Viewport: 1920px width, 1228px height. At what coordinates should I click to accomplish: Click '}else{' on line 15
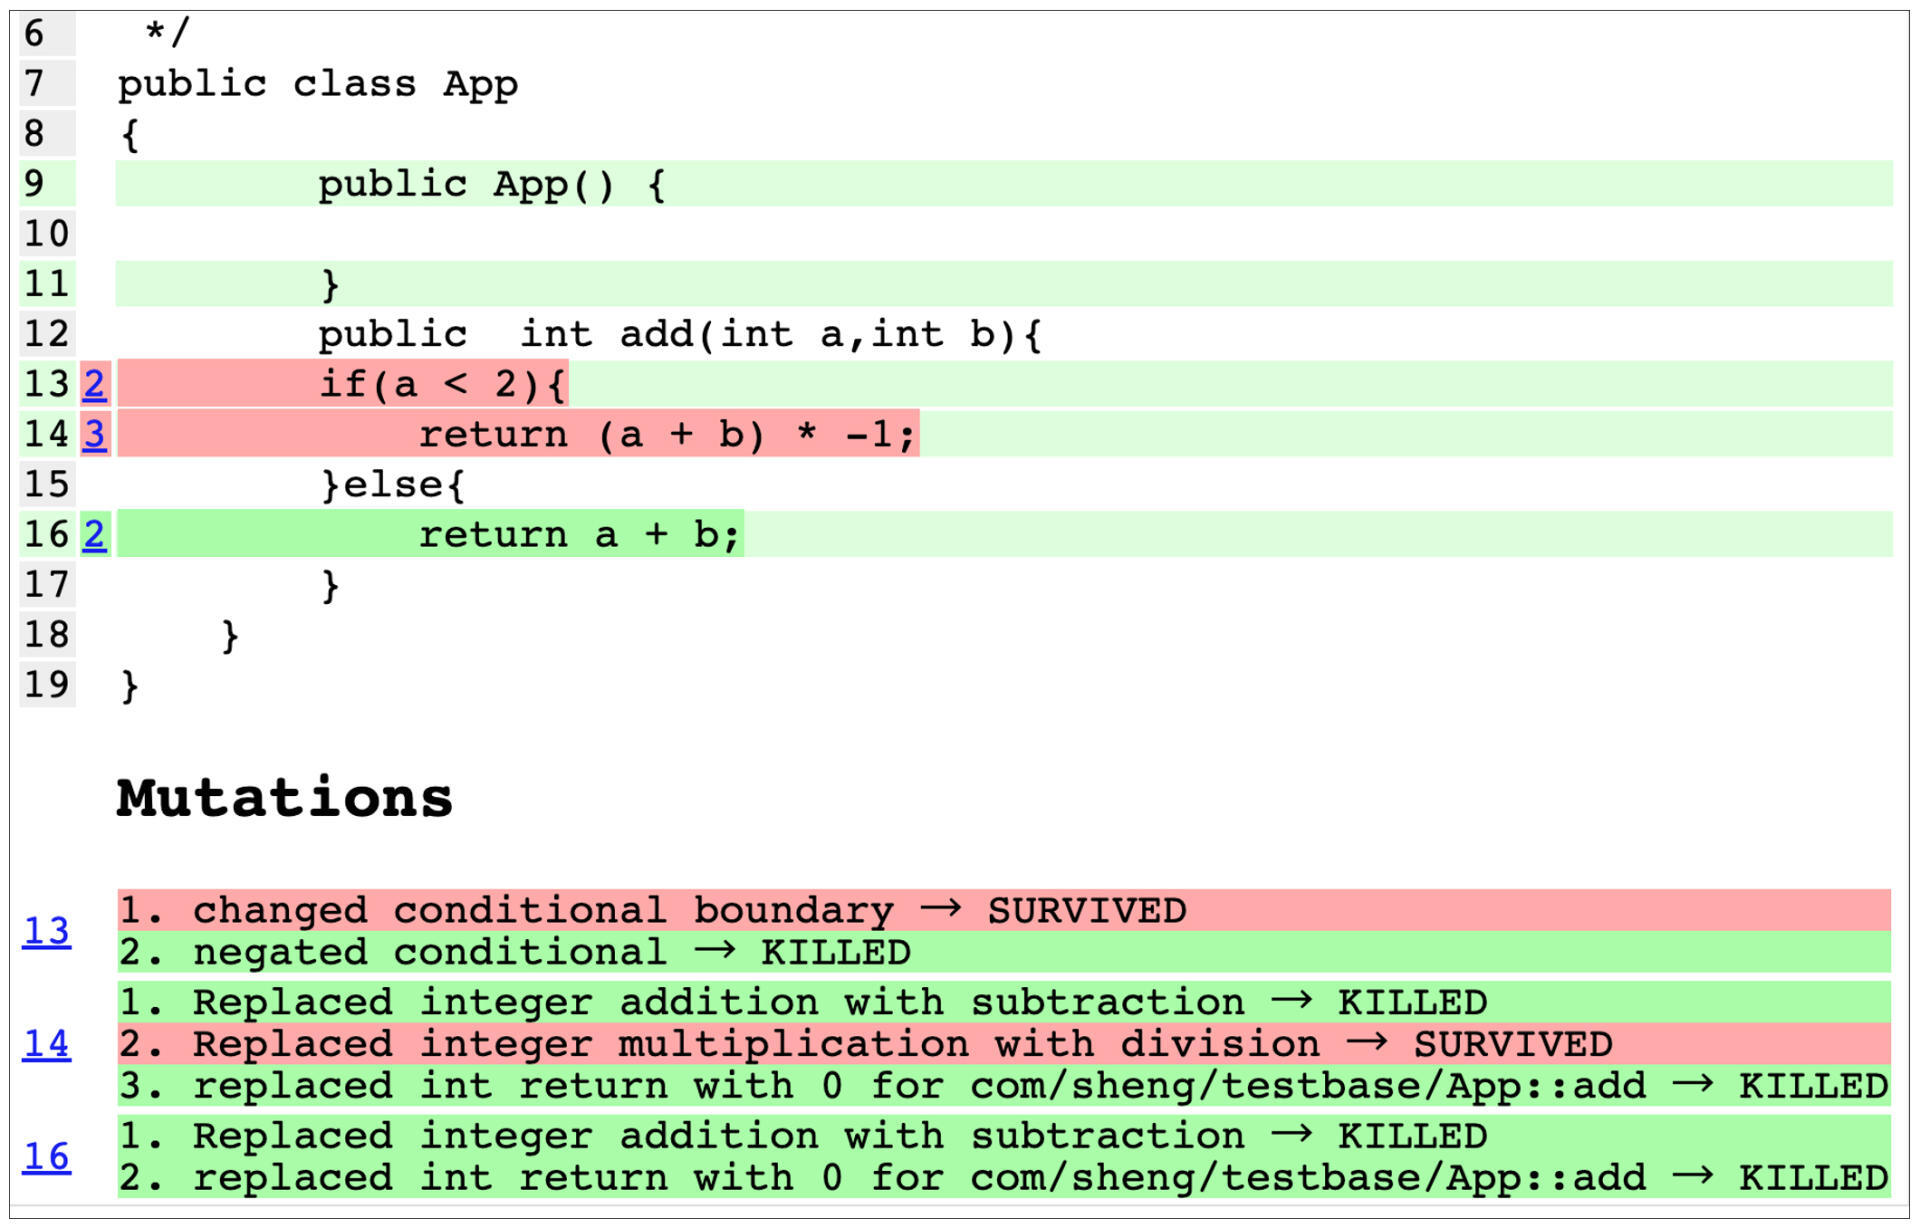tap(393, 484)
